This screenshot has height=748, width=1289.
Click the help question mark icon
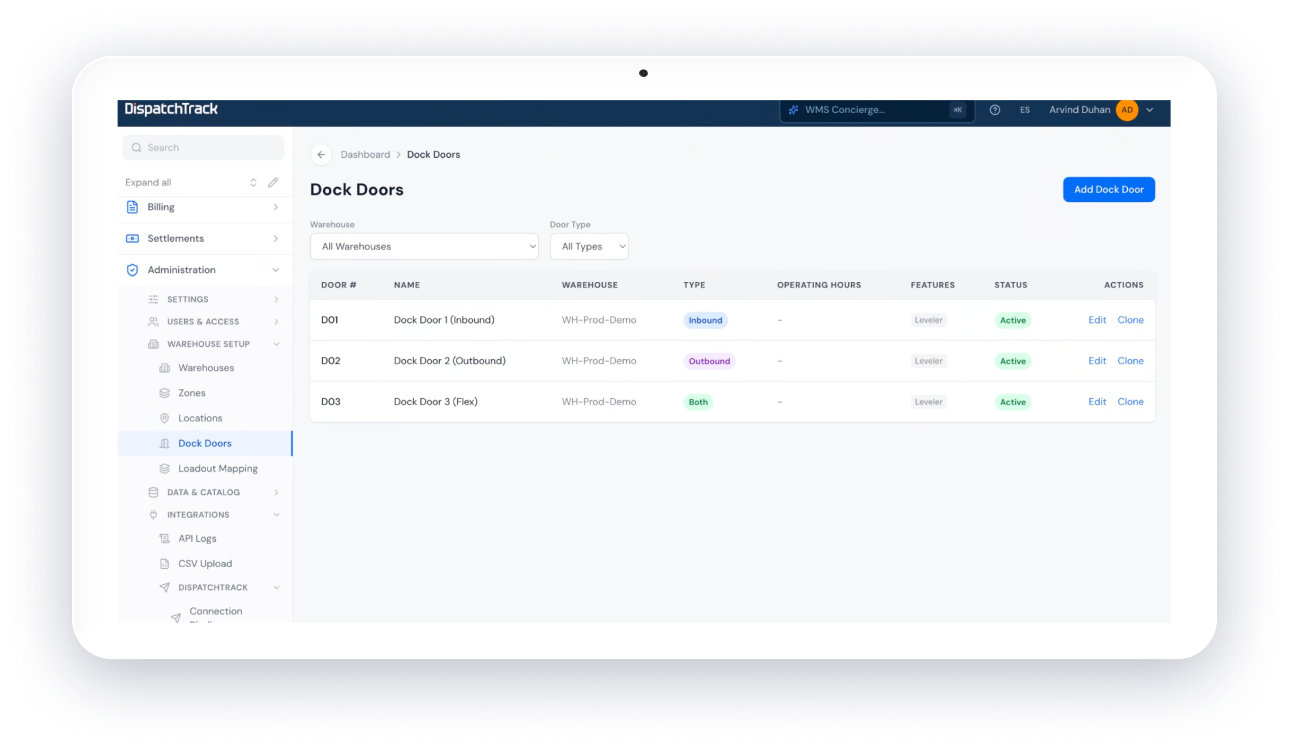pyautogui.click(x=995, y=110)
